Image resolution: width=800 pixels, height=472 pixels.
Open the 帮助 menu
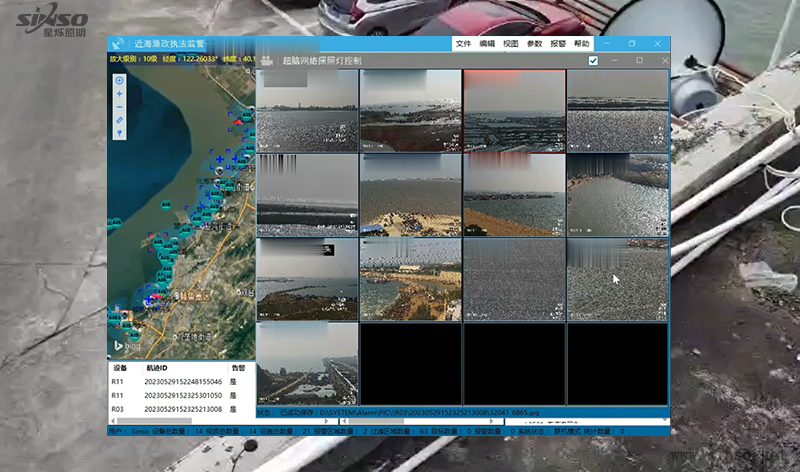tap(582, 44)
